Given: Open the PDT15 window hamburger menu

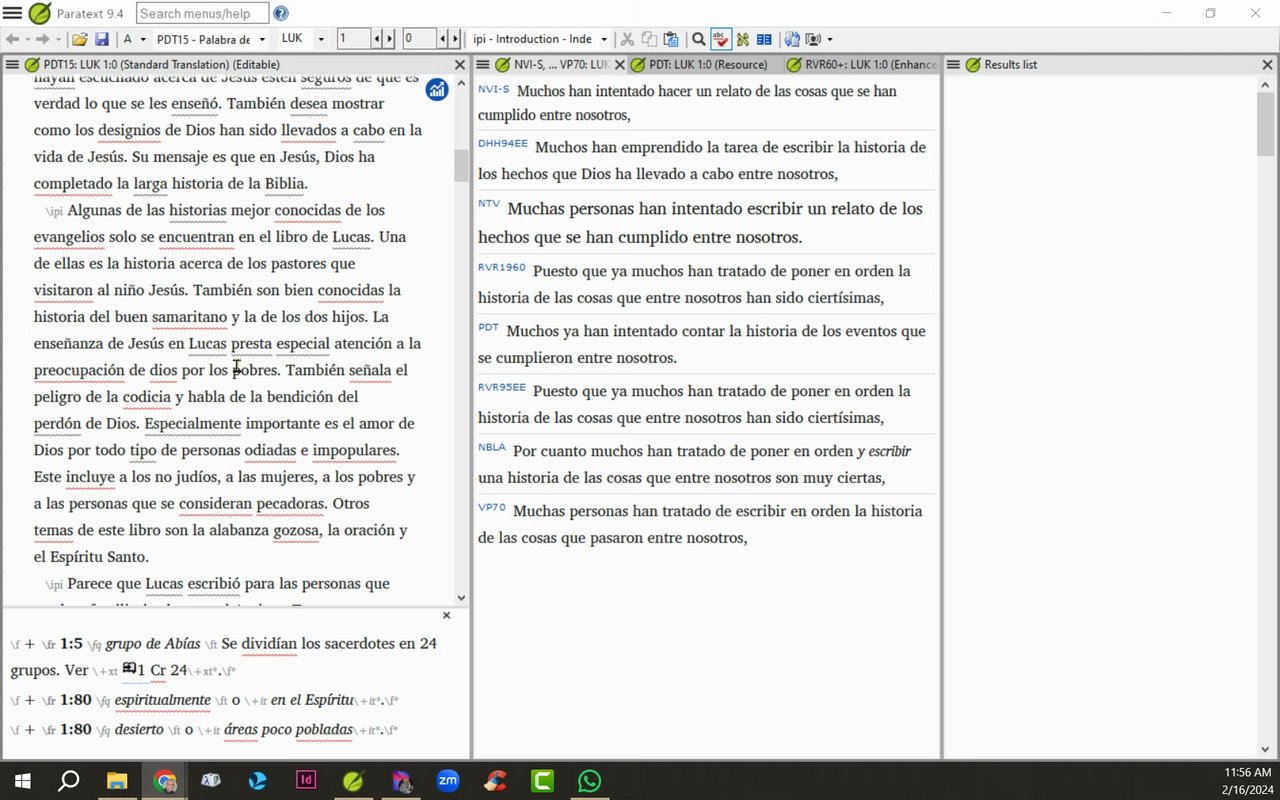Looking at the screenshot, I should 12,64.
